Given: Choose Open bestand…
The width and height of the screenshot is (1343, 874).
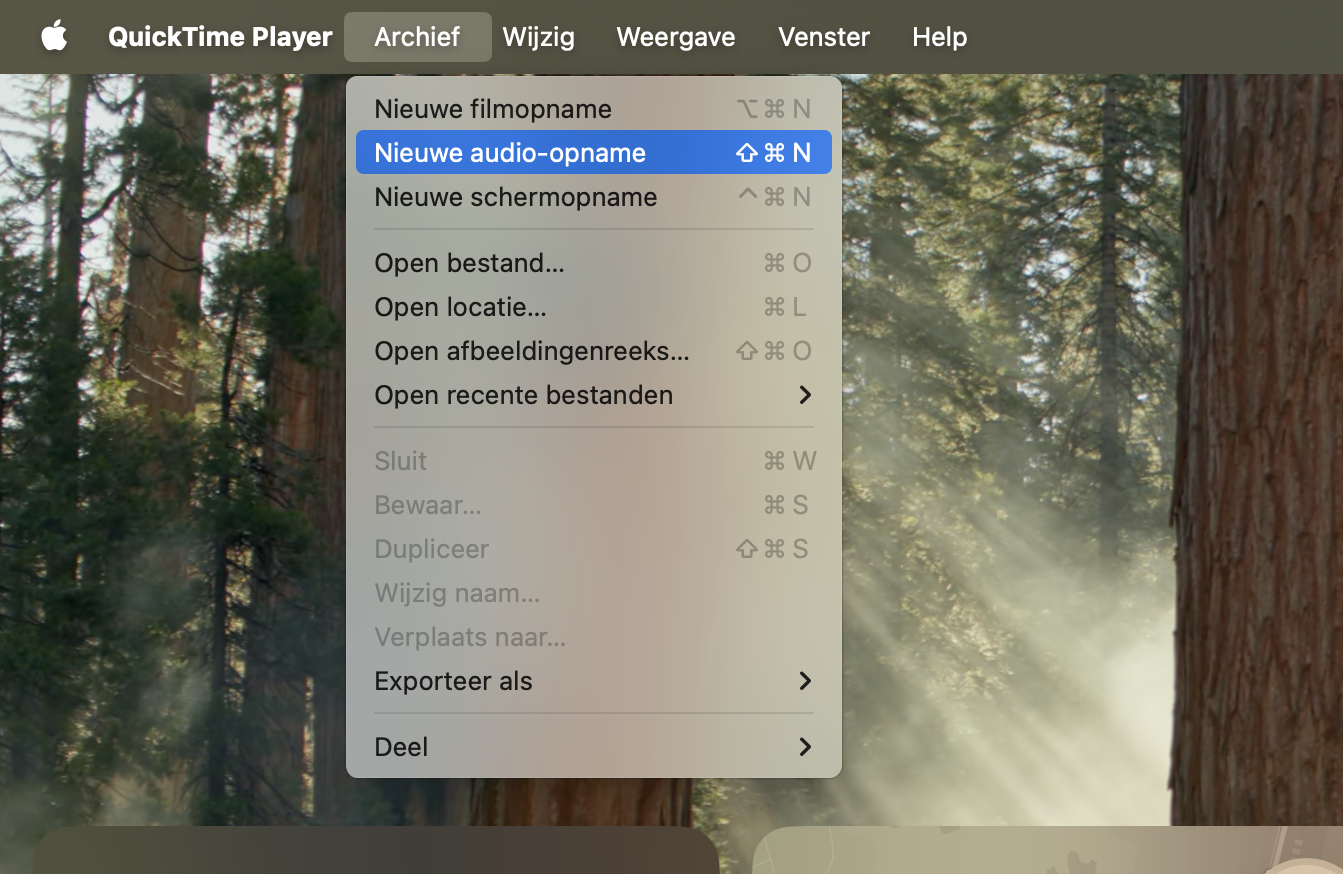Looking at the screenshot, I should coord(594,263).
